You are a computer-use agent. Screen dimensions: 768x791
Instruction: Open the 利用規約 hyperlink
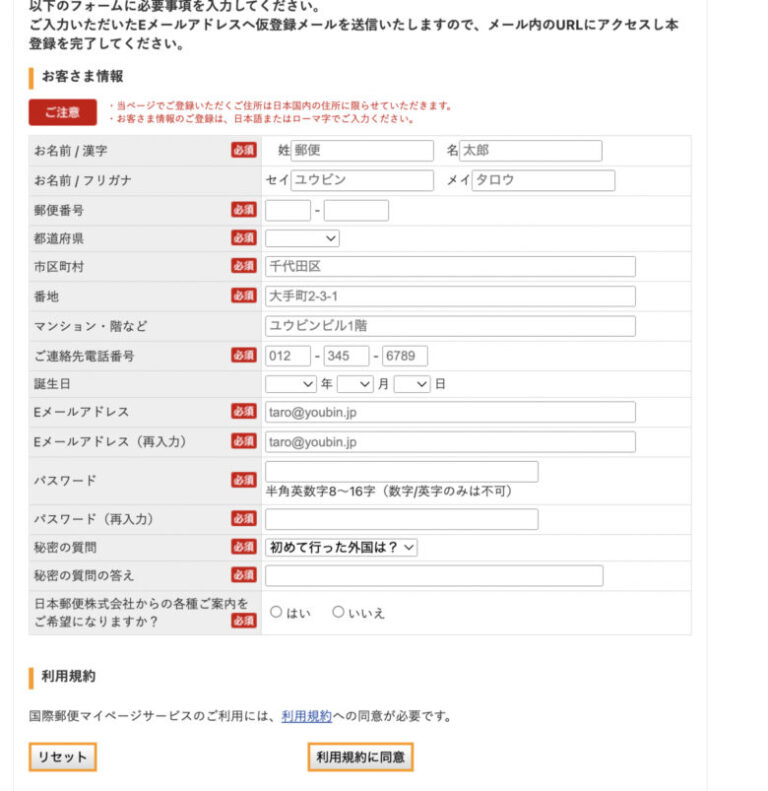click(x=306, y=716)
